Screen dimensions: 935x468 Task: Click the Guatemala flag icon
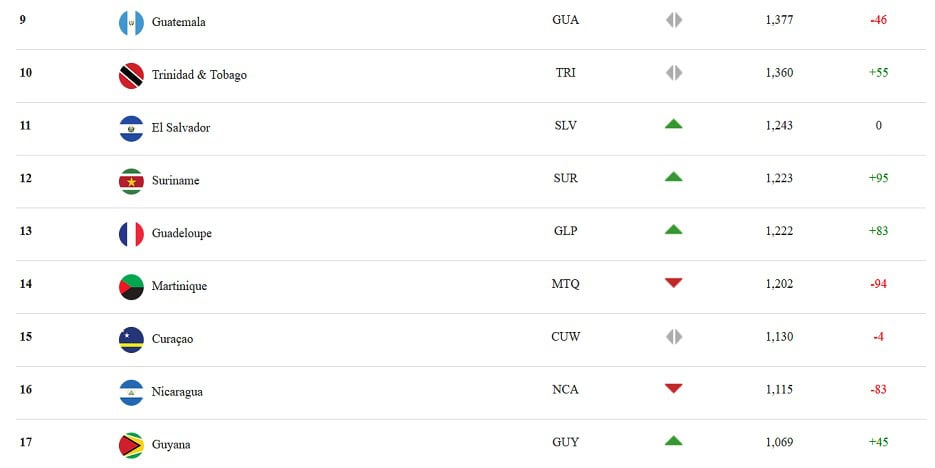point(131,22)
